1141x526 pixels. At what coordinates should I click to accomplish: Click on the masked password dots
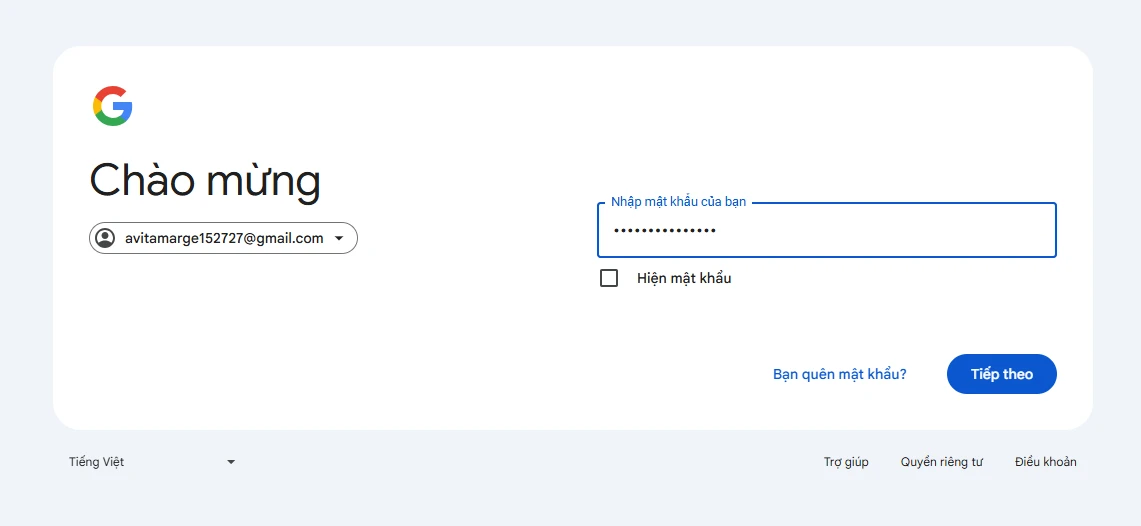[x=664, y=231]
